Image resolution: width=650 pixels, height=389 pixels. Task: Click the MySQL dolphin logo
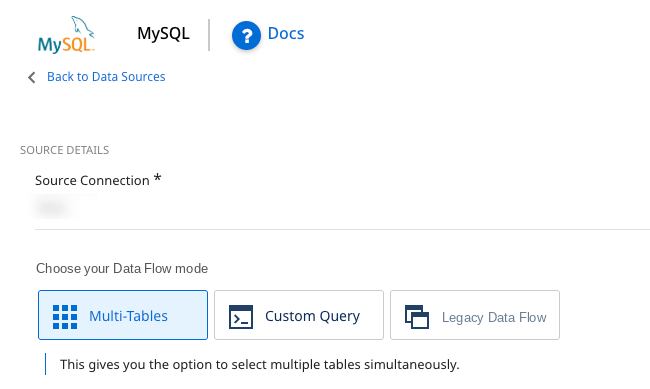pyautogui.click(x=66, y=35)
